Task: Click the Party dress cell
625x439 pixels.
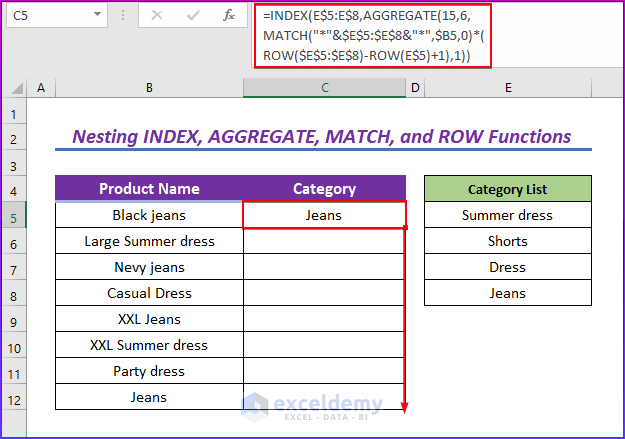Action: click(x=149, y=371)
